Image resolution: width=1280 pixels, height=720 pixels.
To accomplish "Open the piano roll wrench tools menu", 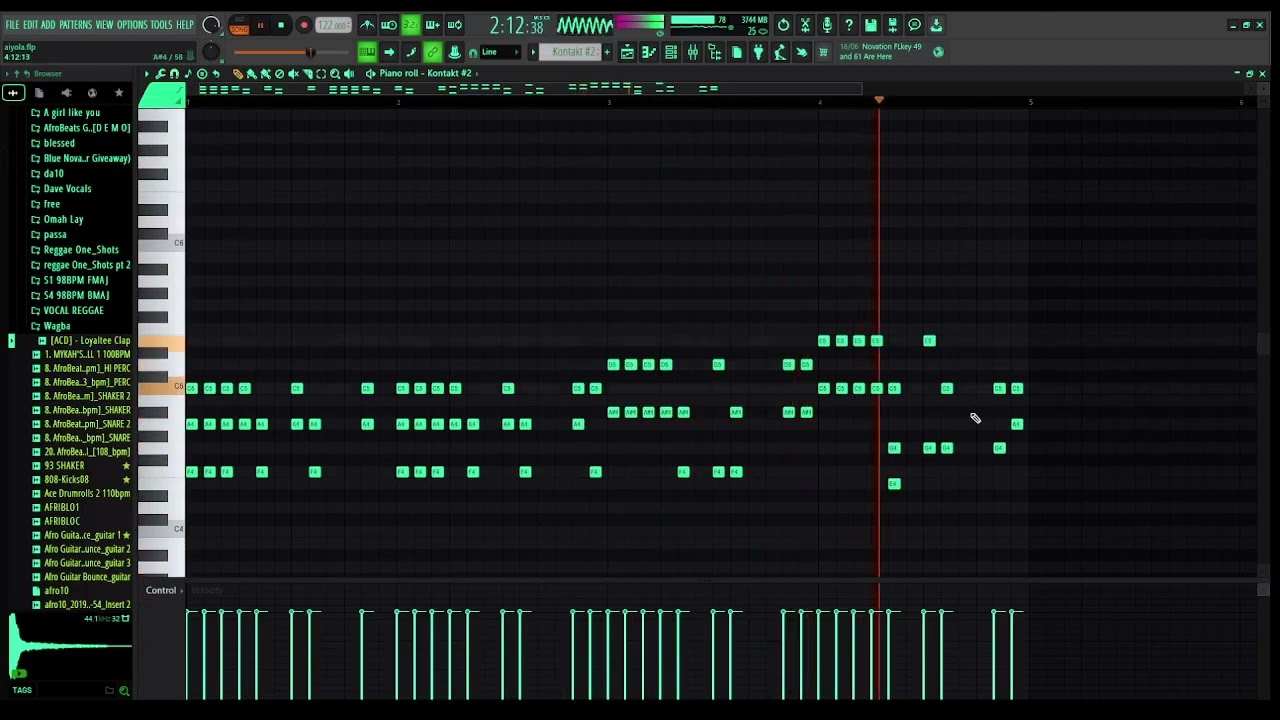I will [x=160, y=74].
